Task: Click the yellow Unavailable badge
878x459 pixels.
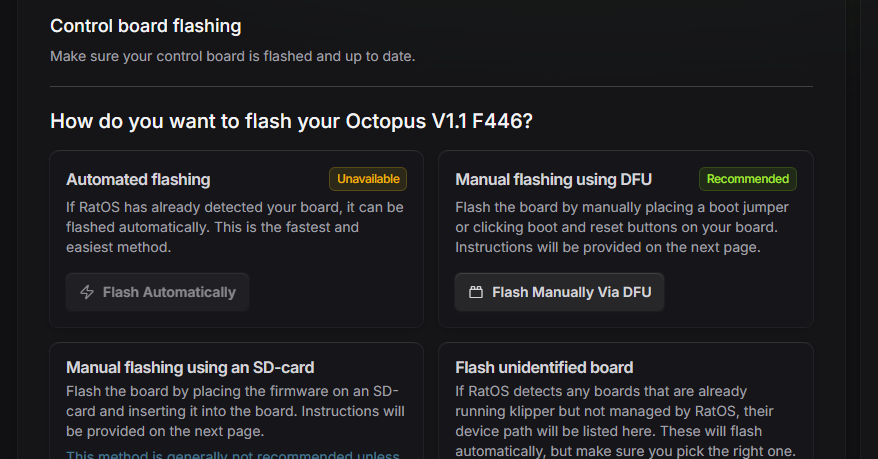Action: 368,179
